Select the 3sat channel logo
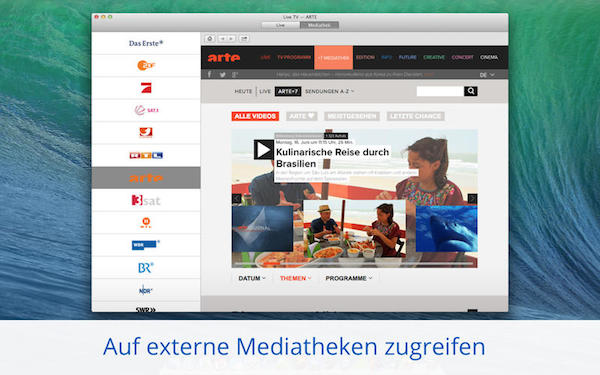 coord(146,200)
